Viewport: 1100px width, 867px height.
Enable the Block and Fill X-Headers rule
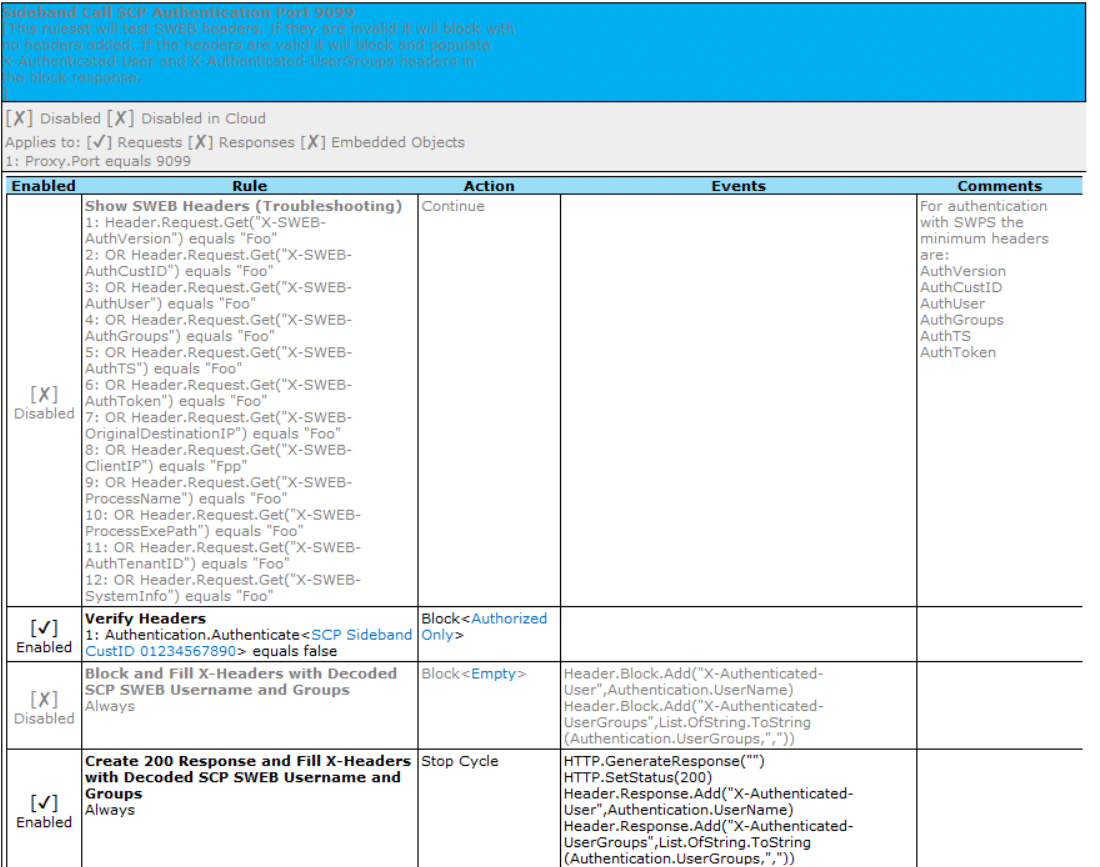(44, 700)
